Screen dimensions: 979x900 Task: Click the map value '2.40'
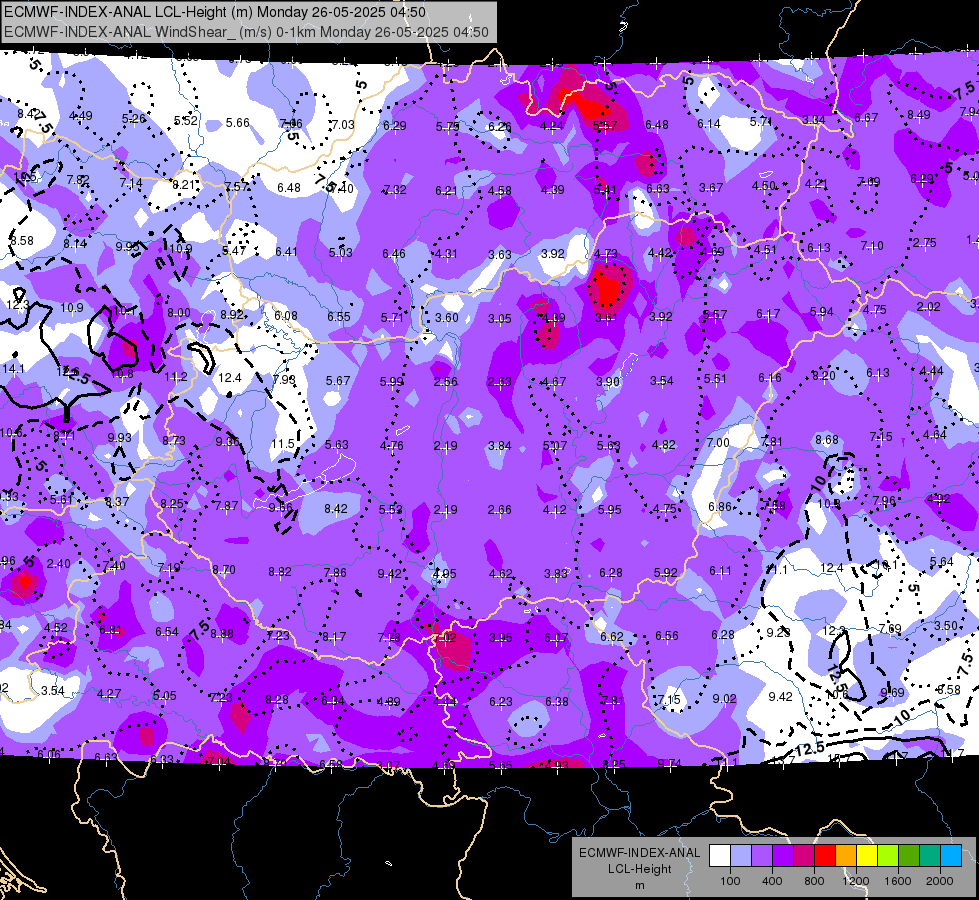point(59,563)
